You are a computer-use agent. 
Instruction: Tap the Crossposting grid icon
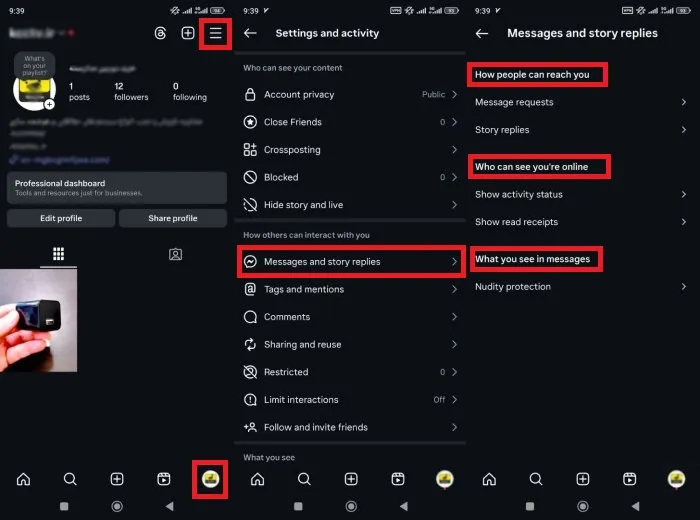coord(250,150)
